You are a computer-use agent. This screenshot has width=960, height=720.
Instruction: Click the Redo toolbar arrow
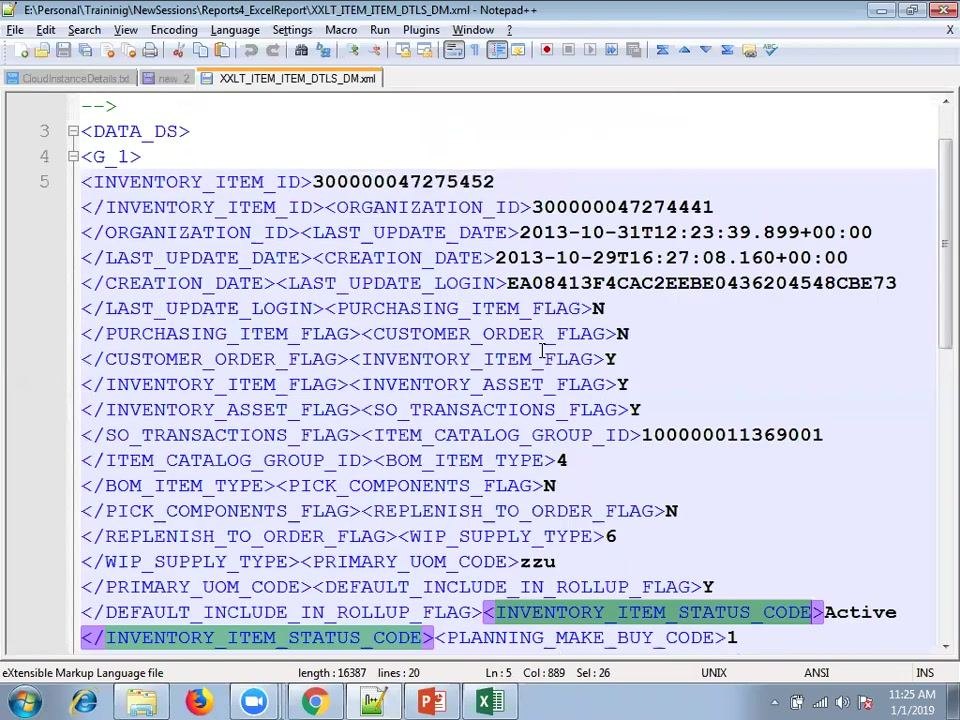pyautogui.click(x=272, y=50)
